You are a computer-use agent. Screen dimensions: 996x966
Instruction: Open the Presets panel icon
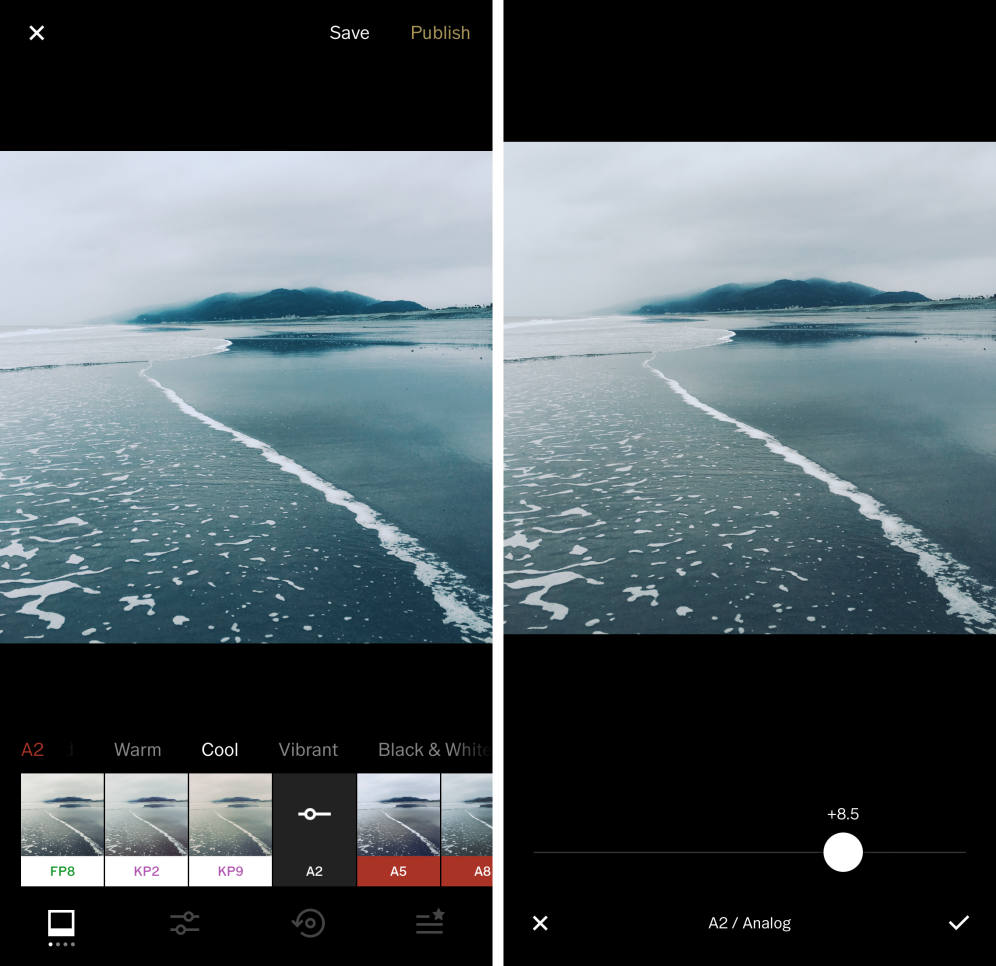[60, 923]
